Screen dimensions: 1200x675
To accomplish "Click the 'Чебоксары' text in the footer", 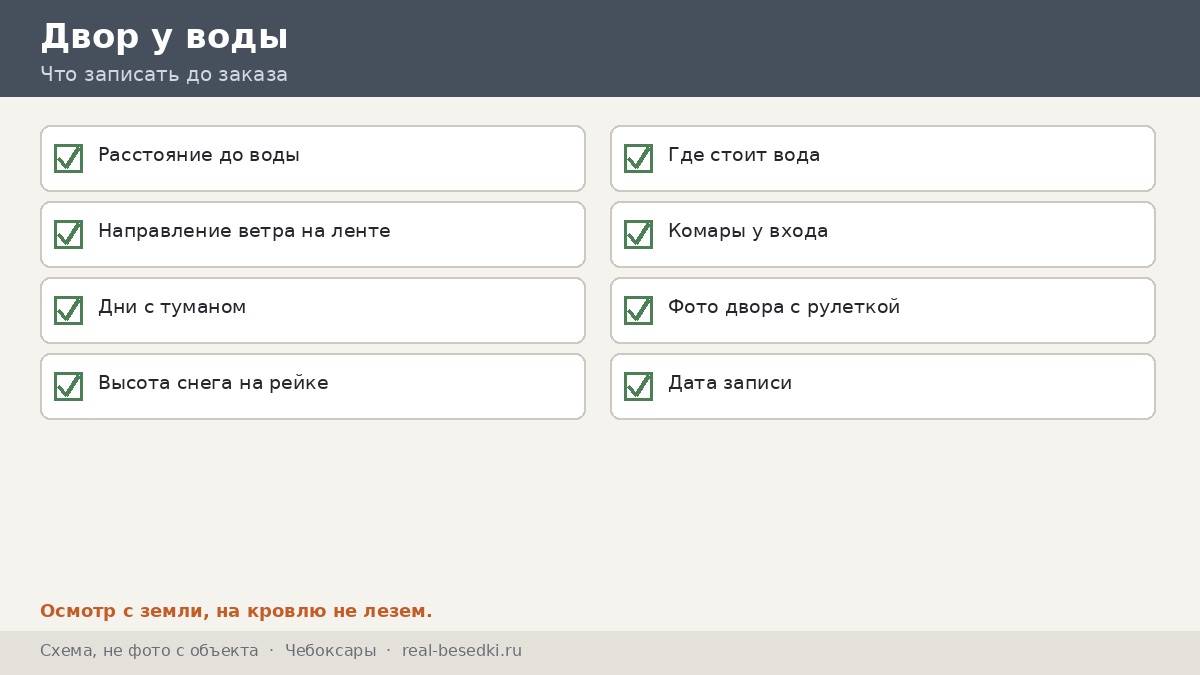I will click(x=331, y=651).
